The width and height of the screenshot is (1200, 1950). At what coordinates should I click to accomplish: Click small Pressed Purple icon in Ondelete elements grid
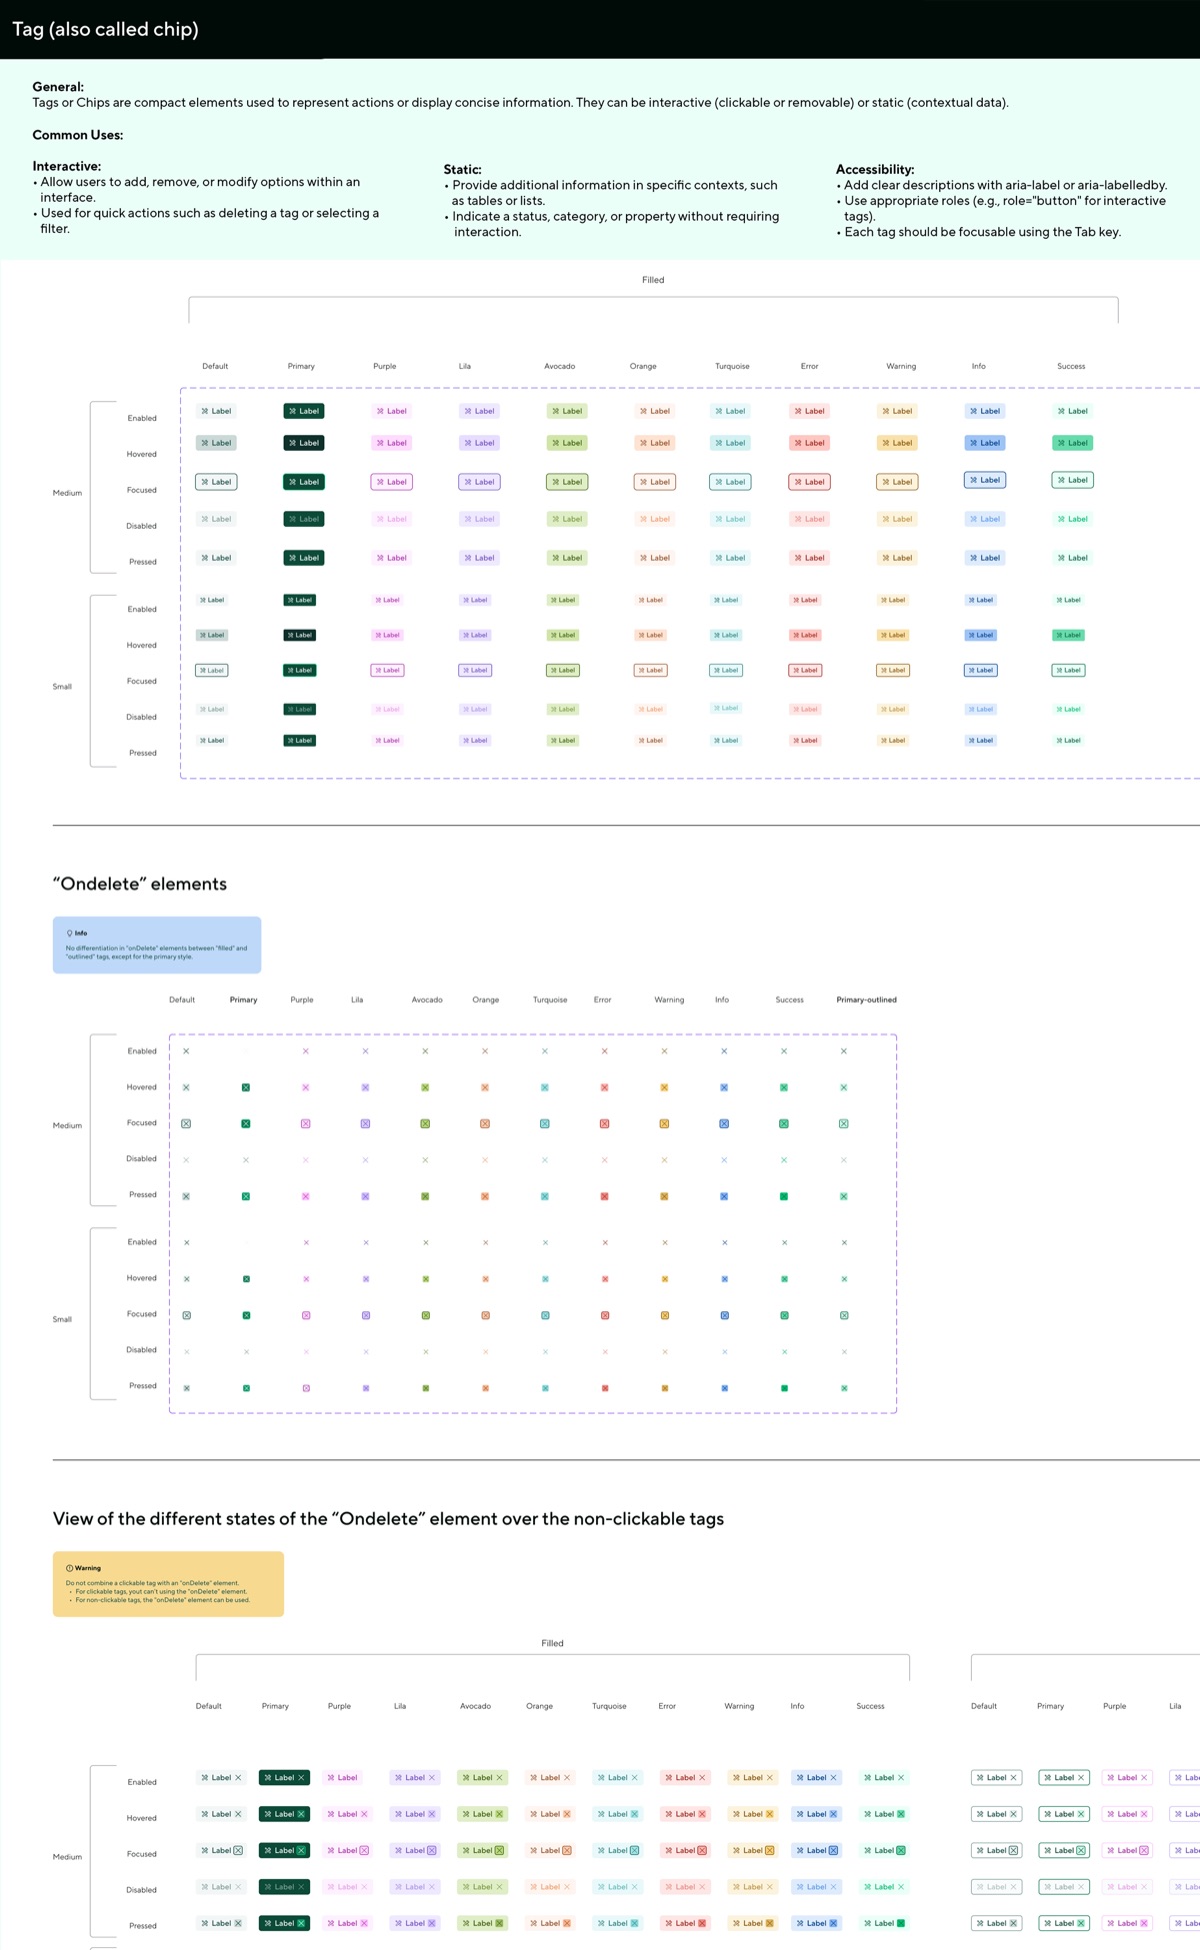coord(306,1388)
